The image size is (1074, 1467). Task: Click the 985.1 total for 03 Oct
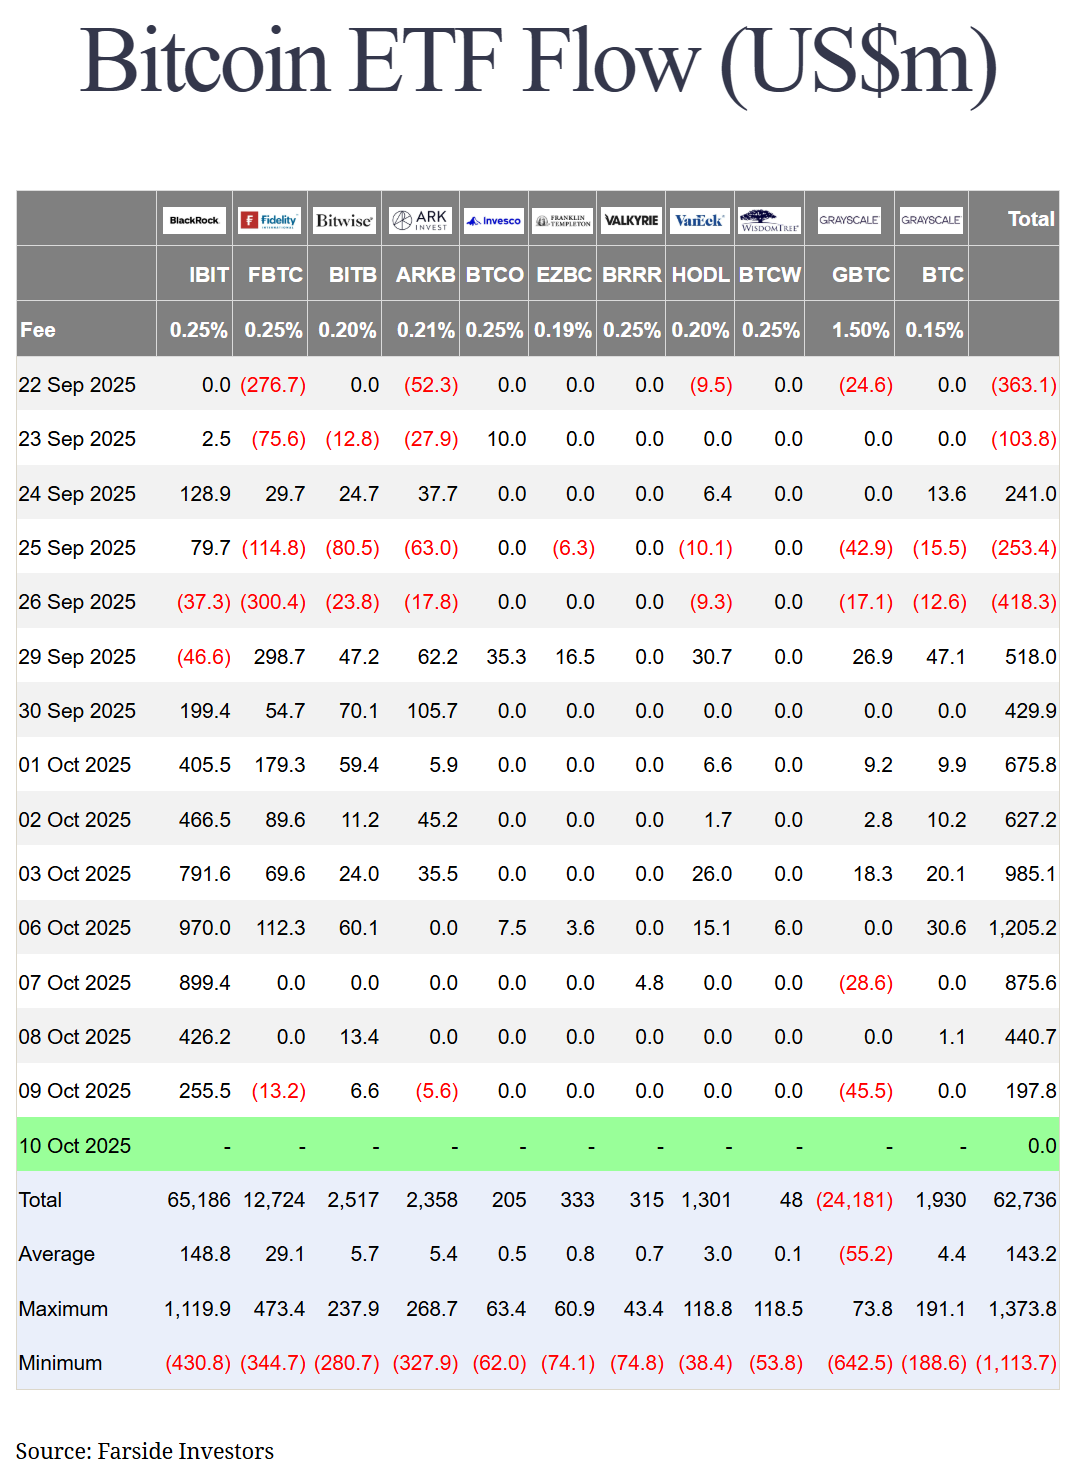point(1031,874)
